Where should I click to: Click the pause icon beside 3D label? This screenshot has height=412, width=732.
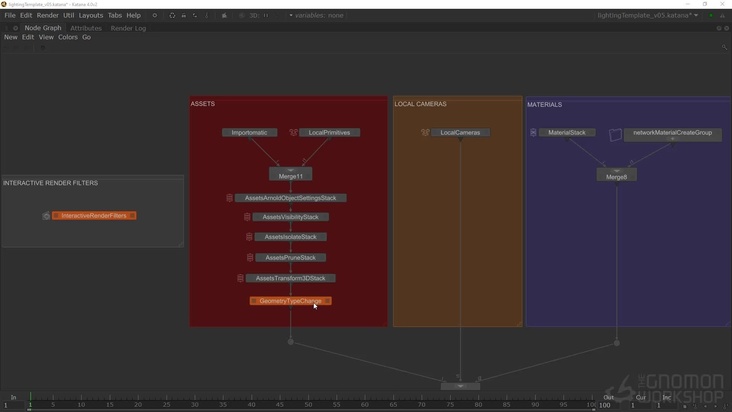tap(266, 15)
